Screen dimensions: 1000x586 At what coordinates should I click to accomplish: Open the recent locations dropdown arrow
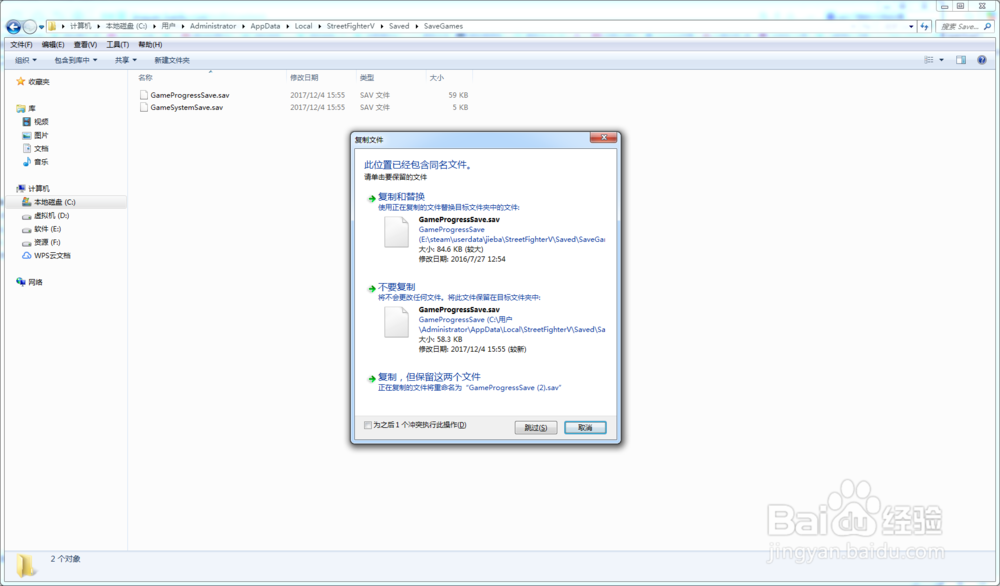[x=41, y=27]
